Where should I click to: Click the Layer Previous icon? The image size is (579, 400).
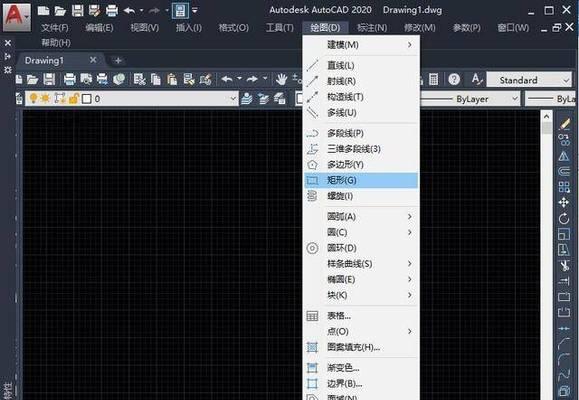click(x=263, y=99)
